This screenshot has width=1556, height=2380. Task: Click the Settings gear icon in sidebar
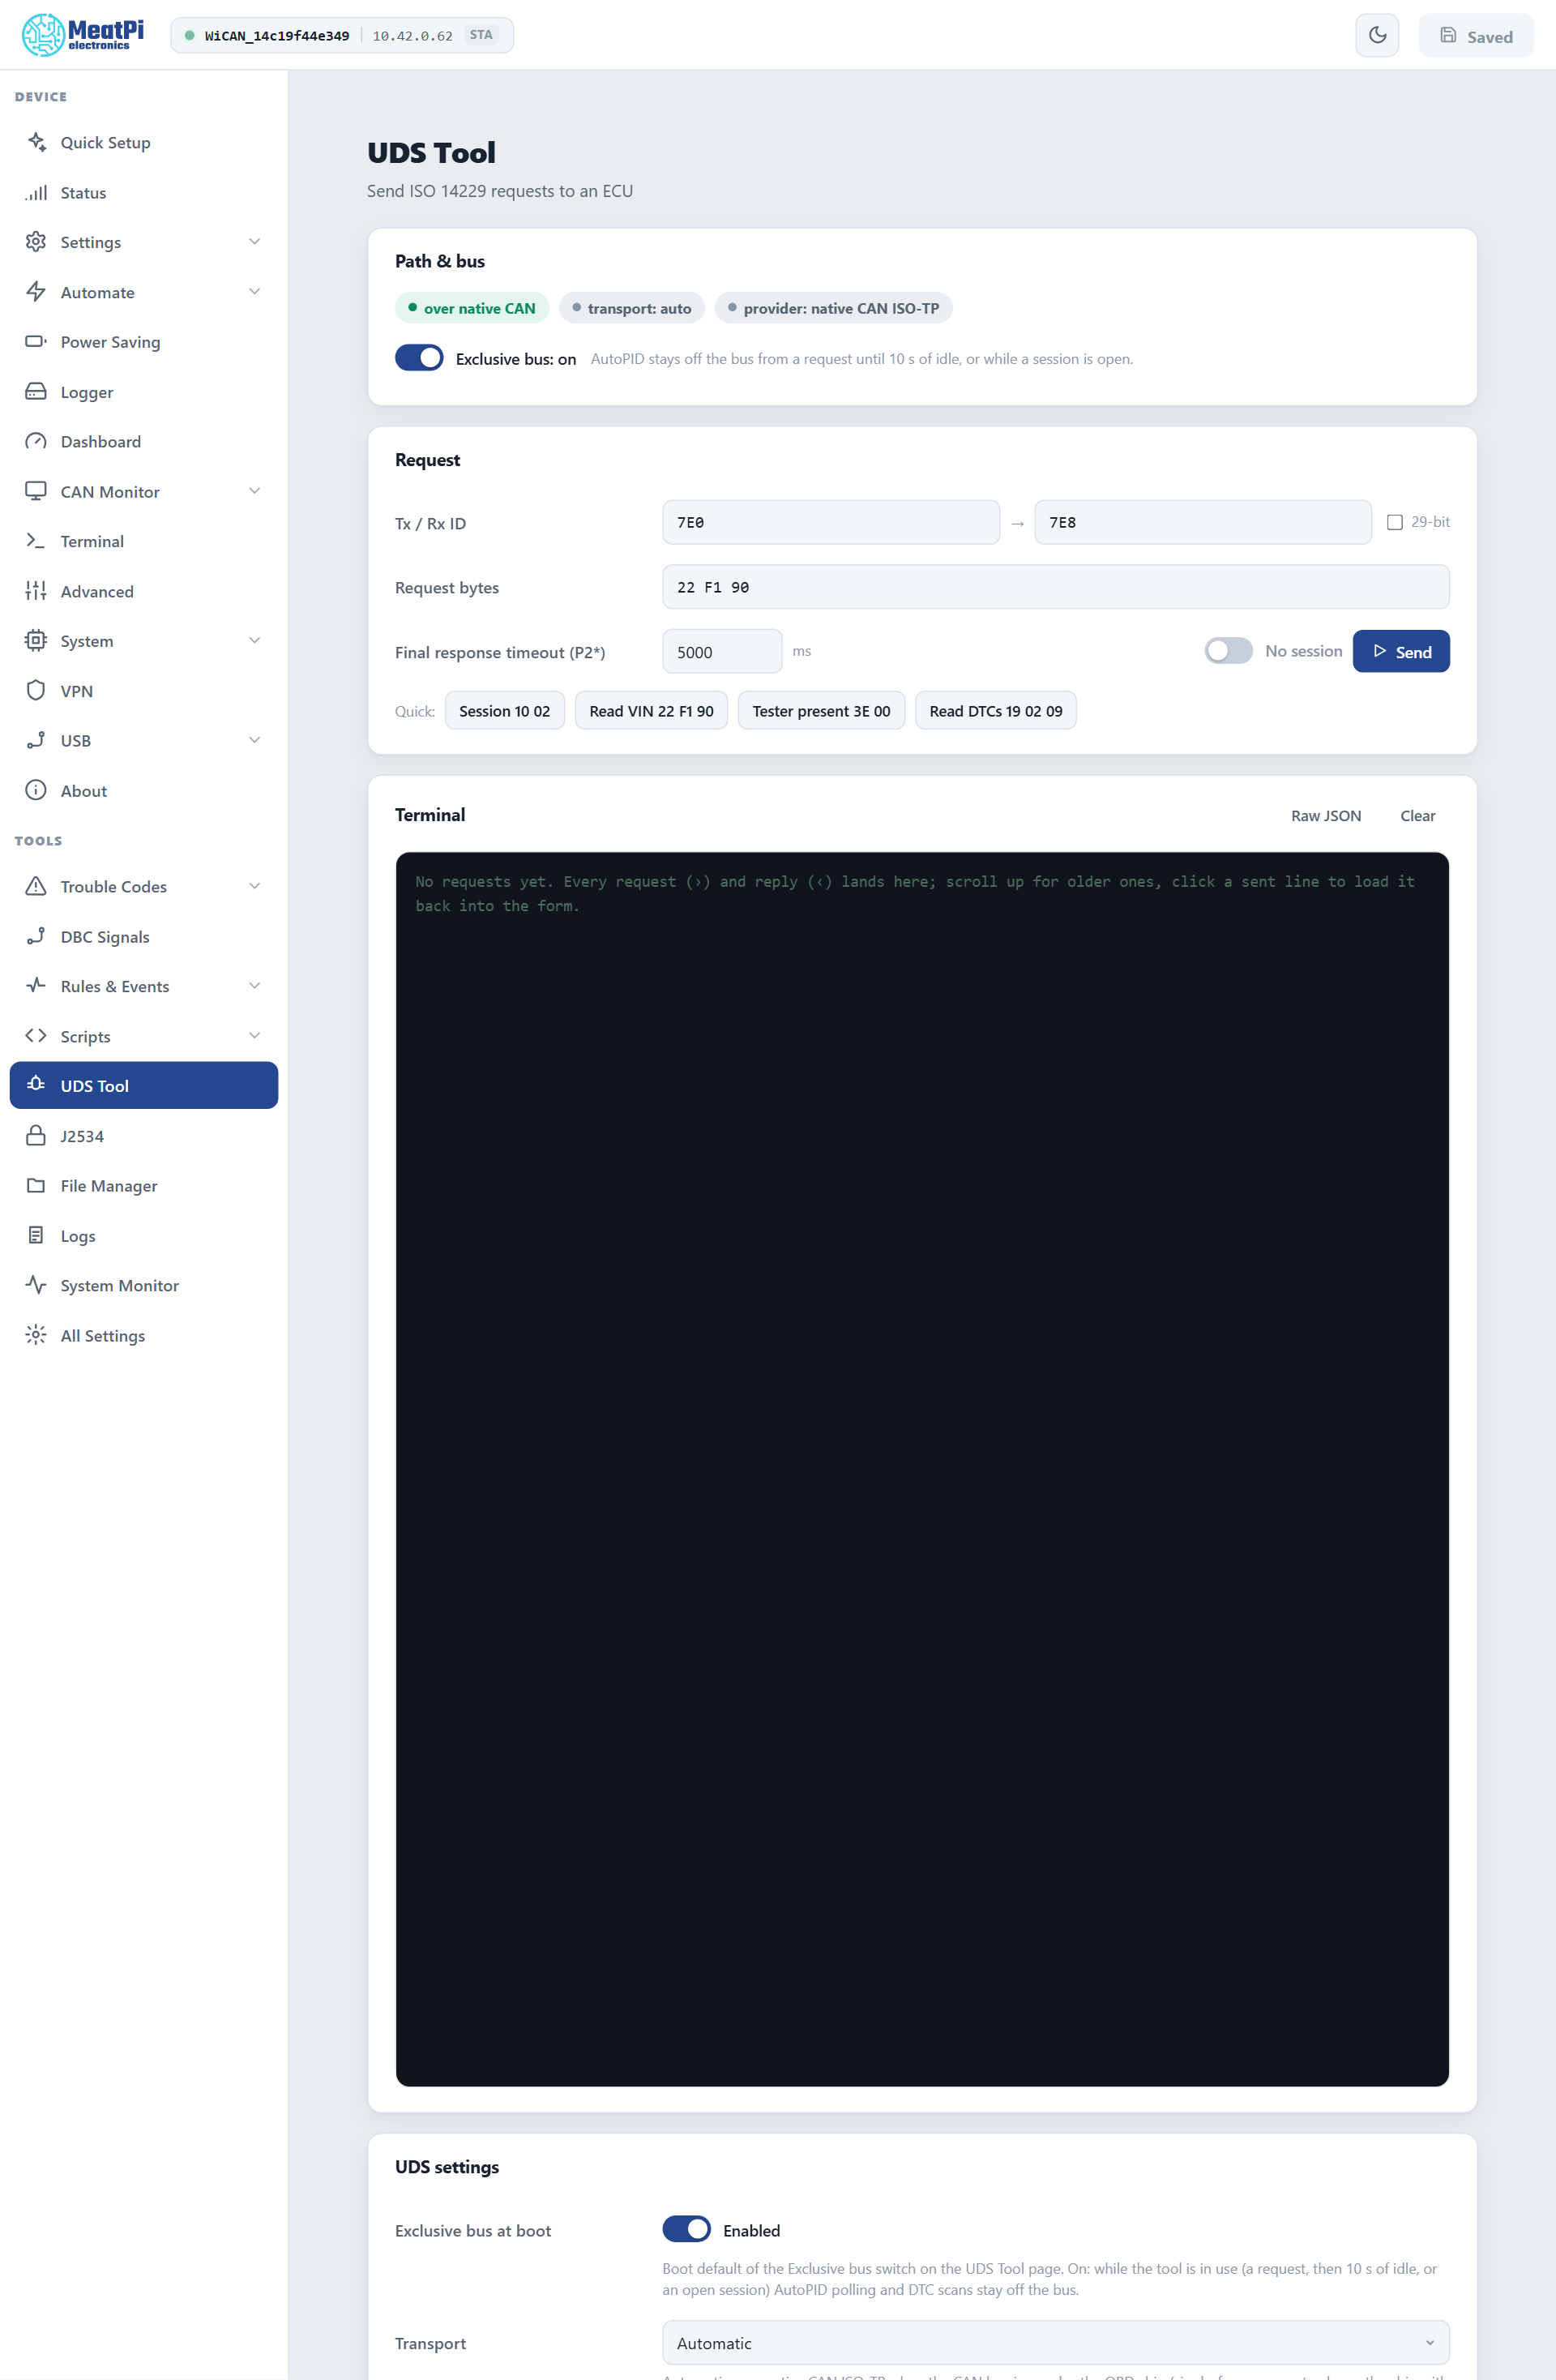(x=36, y=242)
